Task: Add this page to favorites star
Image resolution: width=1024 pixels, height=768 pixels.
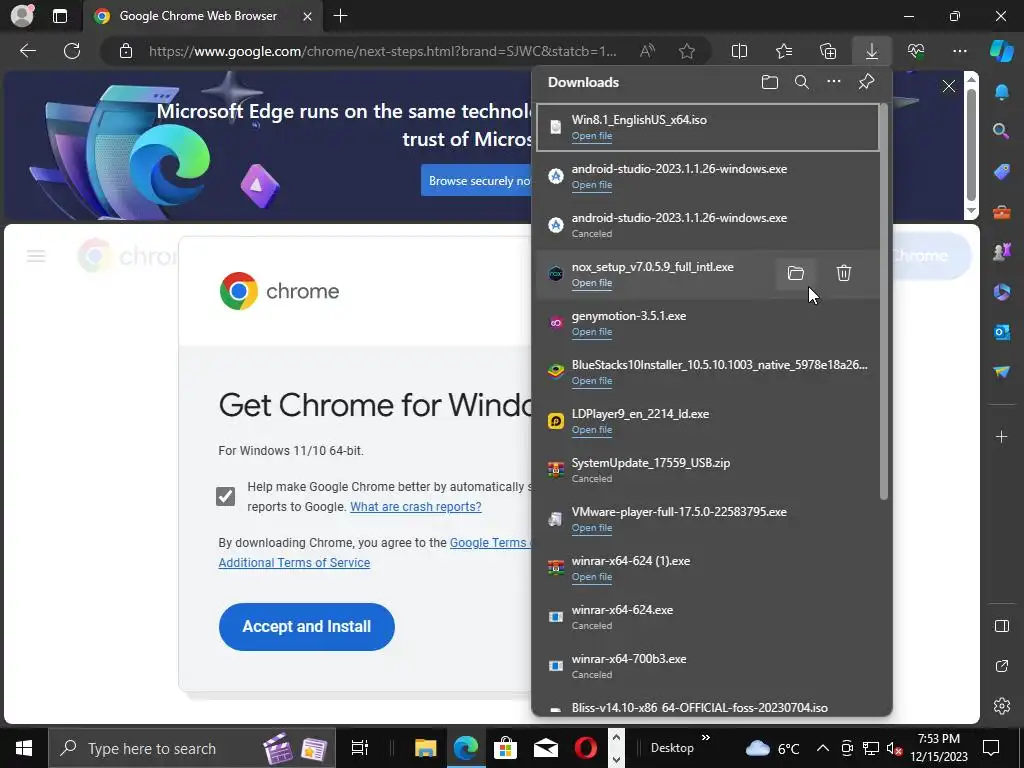Action: coord(686,51)
